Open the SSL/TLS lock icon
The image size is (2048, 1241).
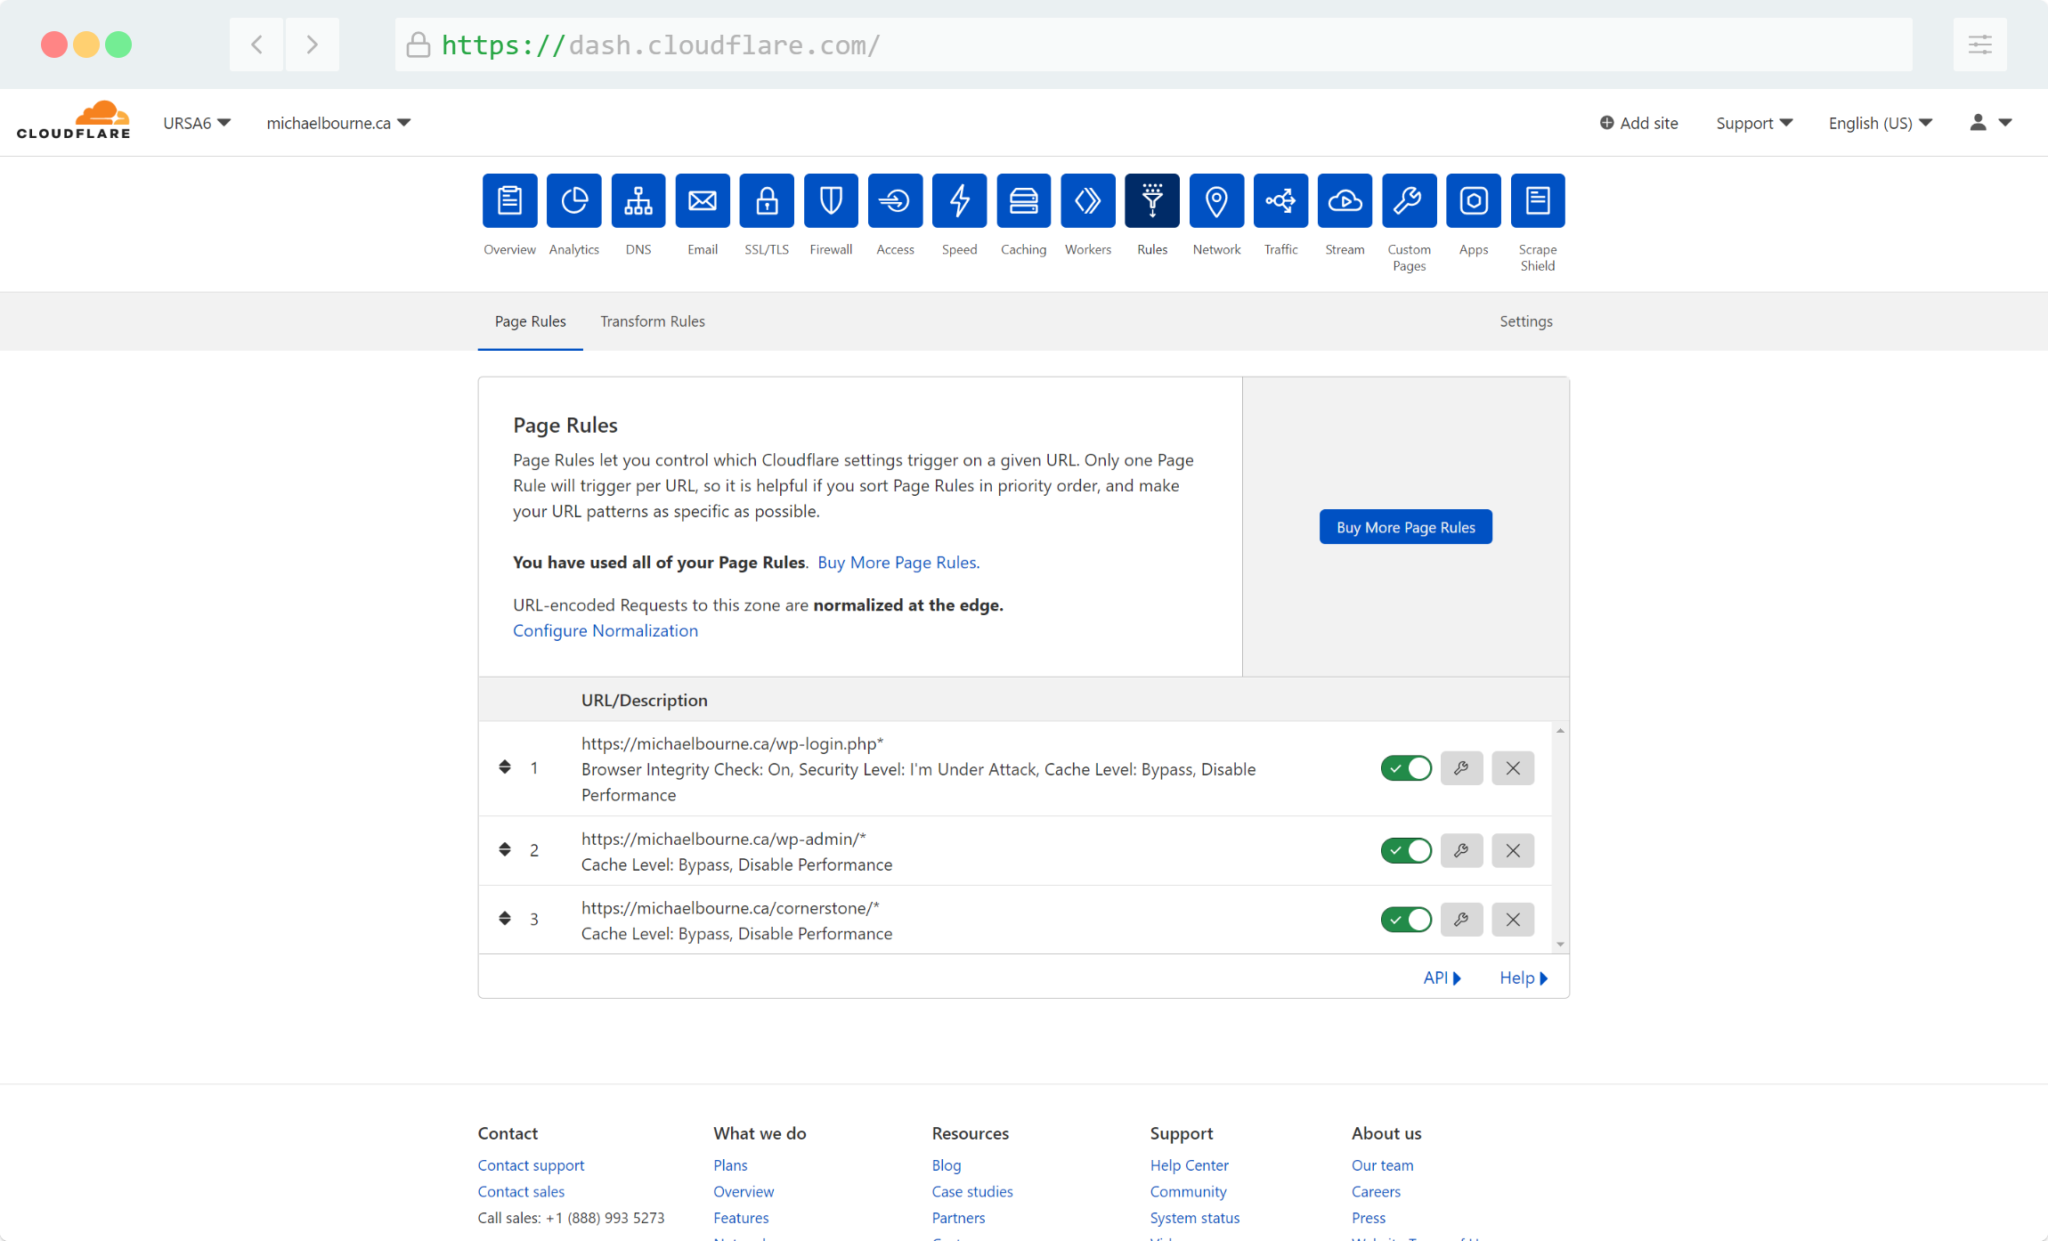[767, 201]
